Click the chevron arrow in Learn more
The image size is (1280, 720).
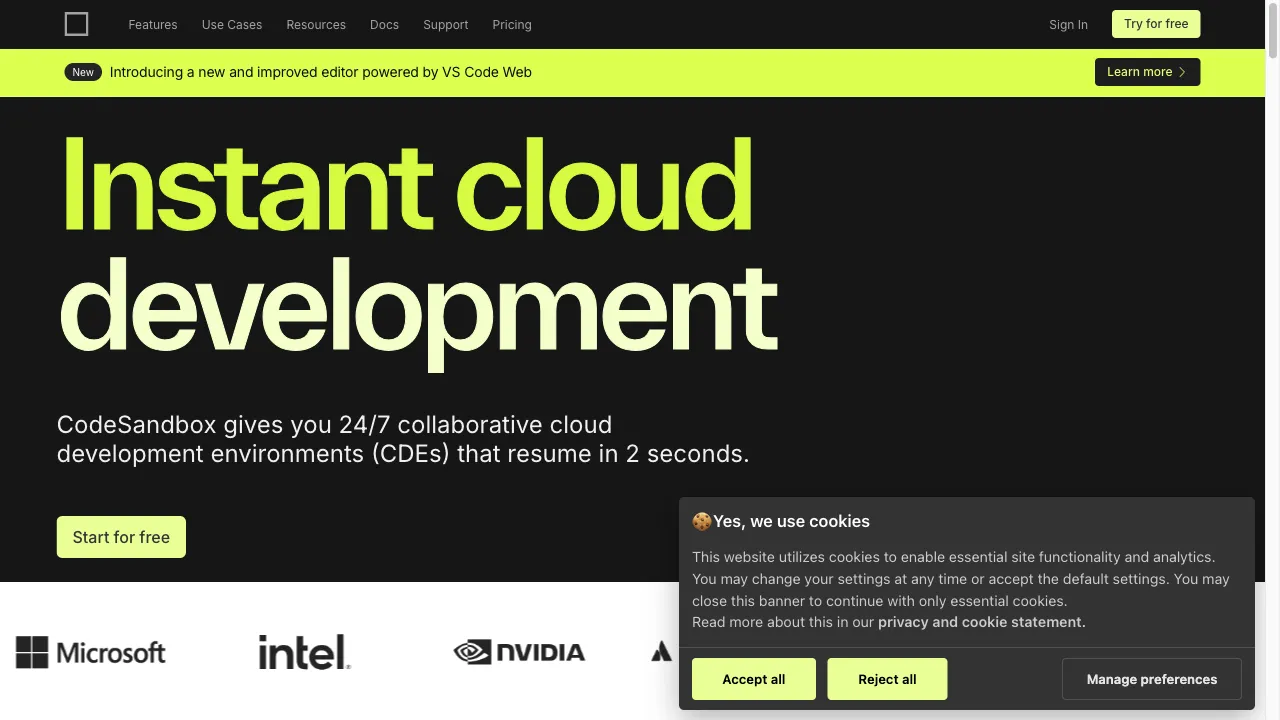[x=1182, y=72]
